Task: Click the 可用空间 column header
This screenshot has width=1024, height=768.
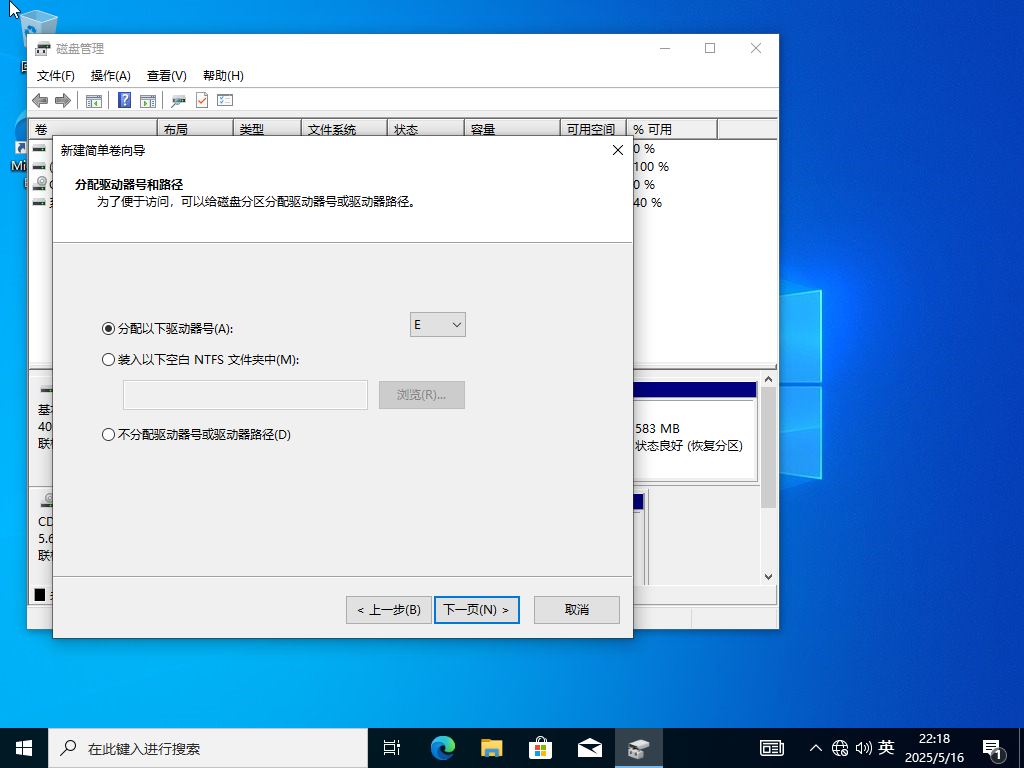Action: [593, 129]
